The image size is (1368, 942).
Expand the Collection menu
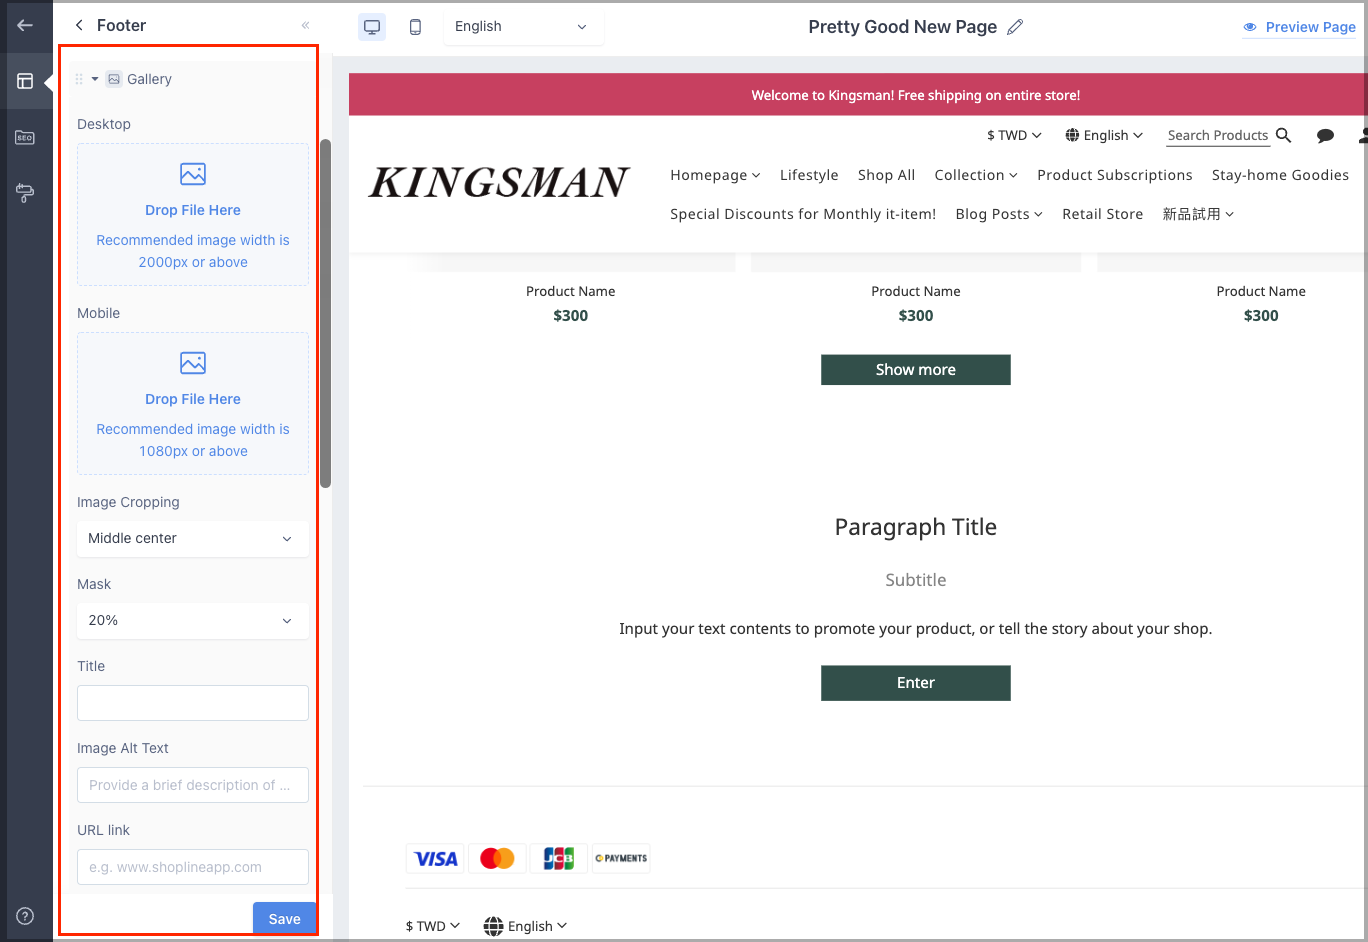tap(976, 175)
